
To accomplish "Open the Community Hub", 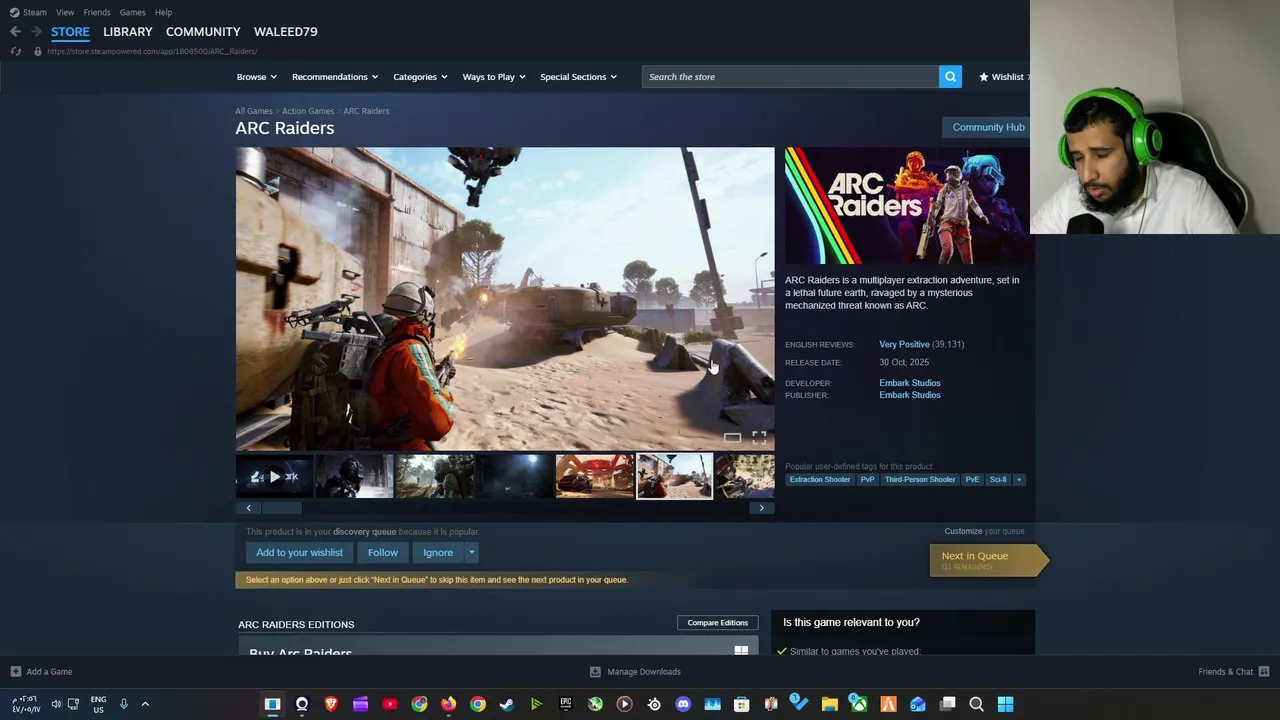I will tap(988, 127).
